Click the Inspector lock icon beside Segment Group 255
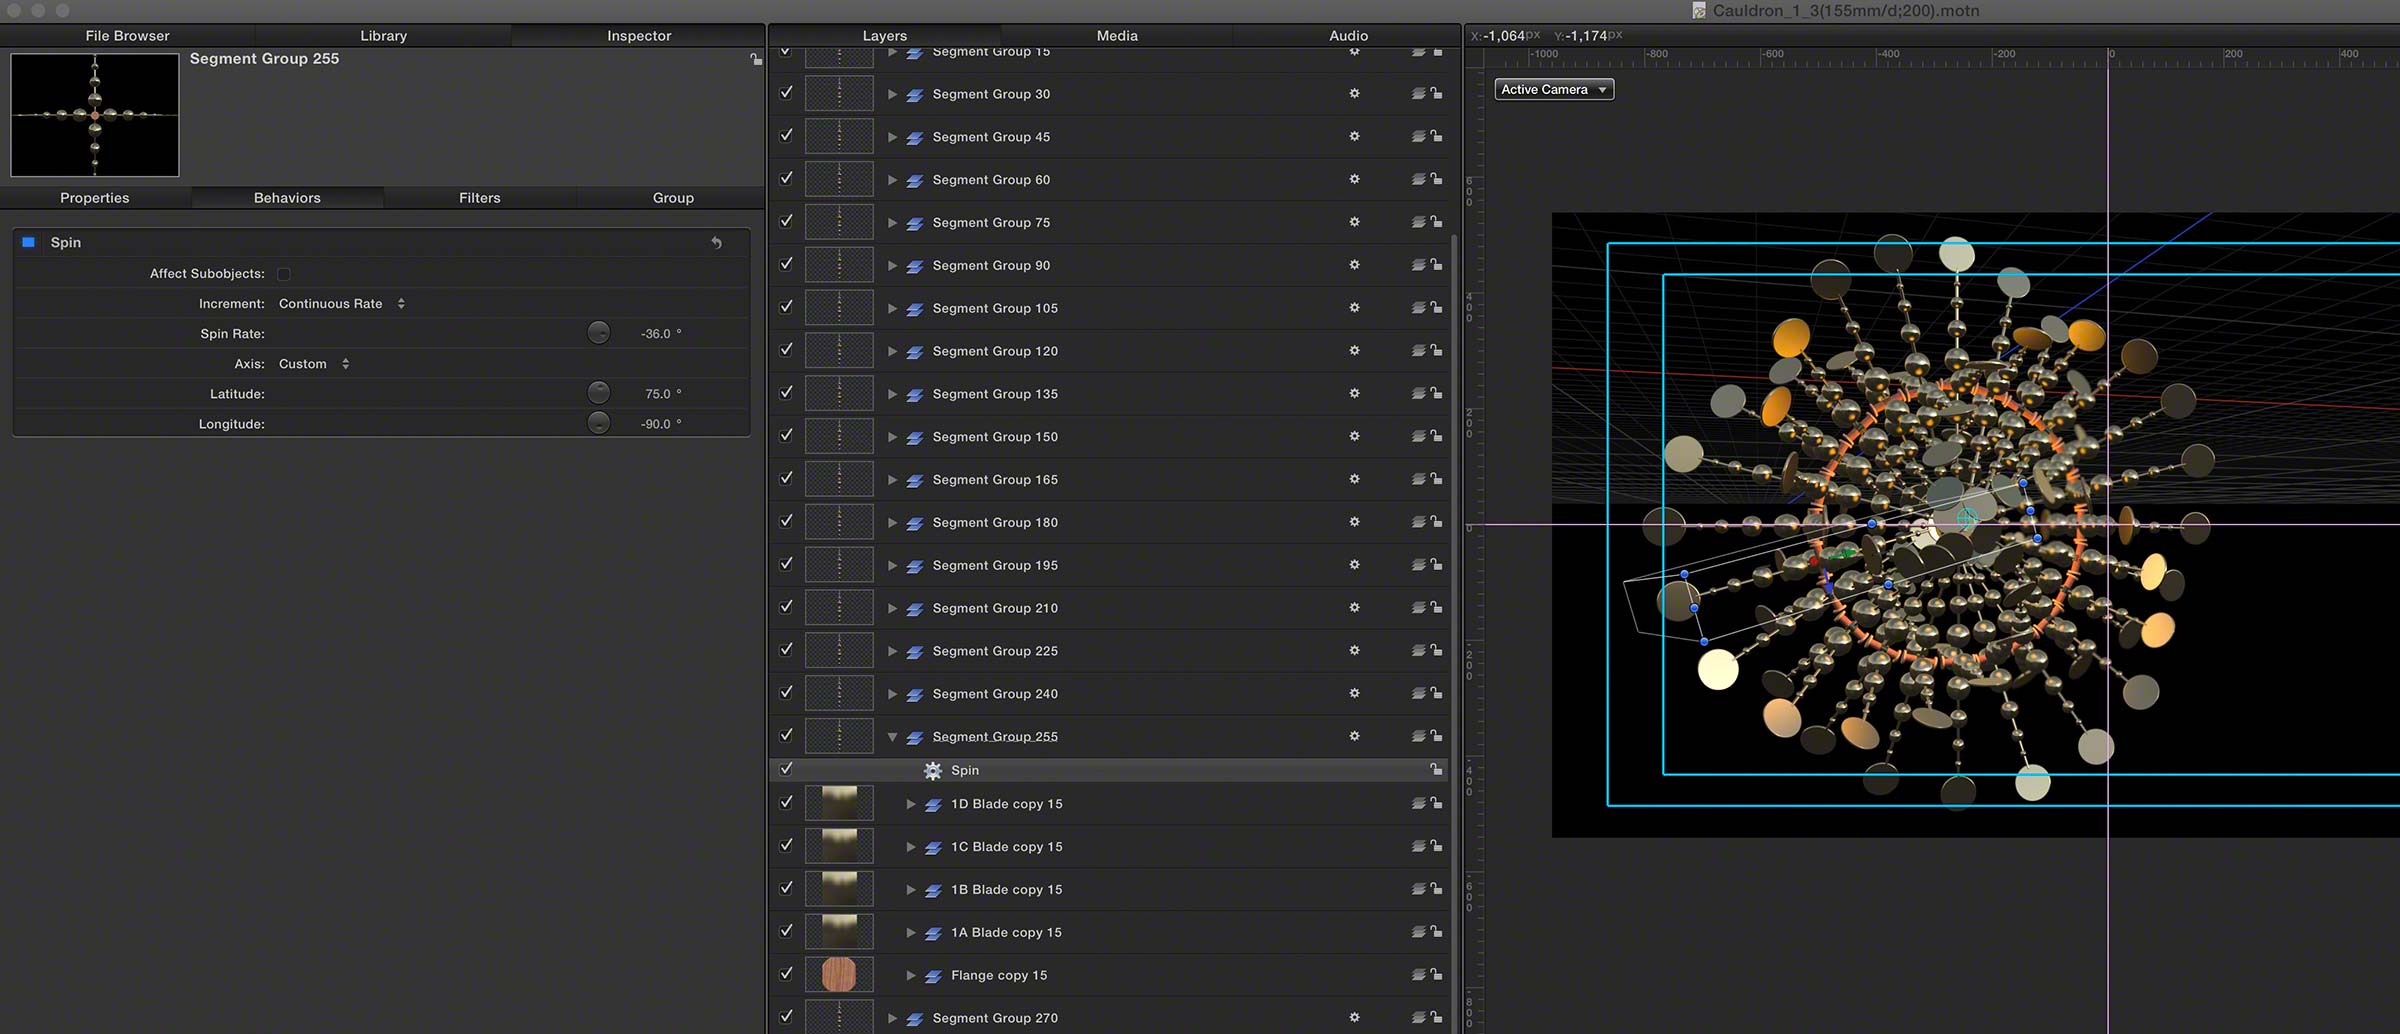The height and width of the screenshot is (1034, 2400). tap(756, 59)
